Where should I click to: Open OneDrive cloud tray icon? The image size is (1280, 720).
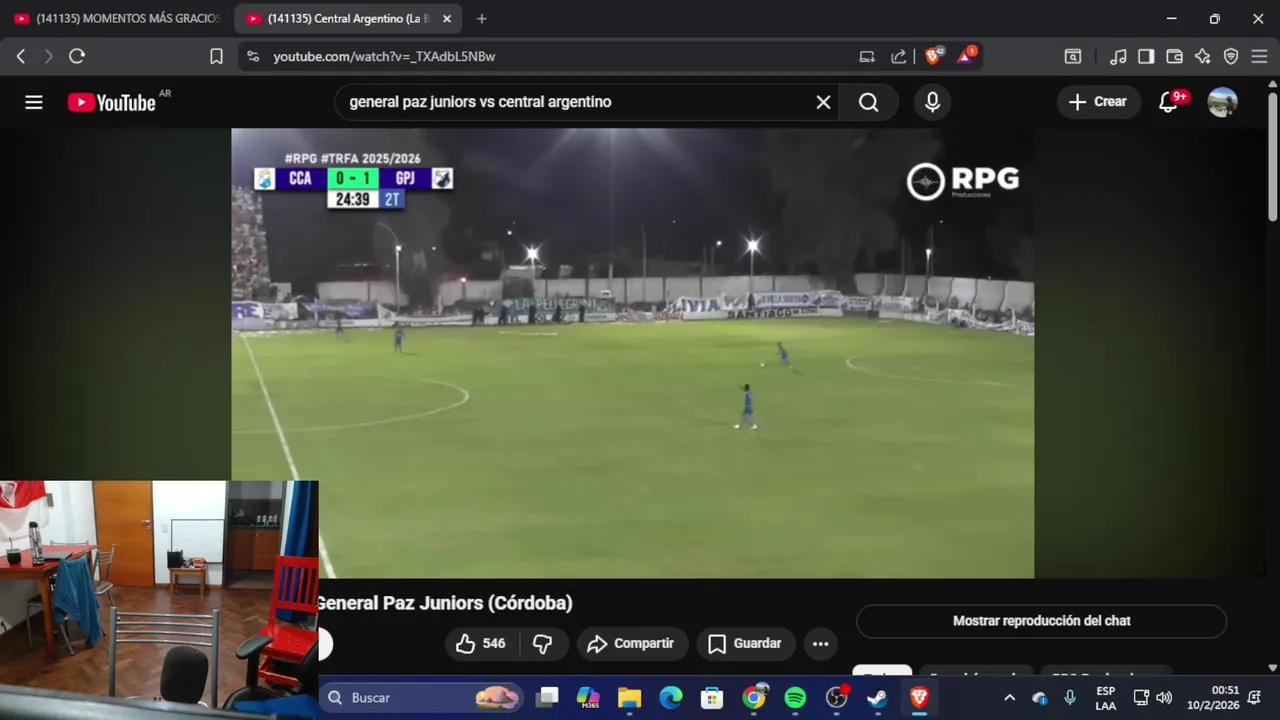pos(1040,698)
